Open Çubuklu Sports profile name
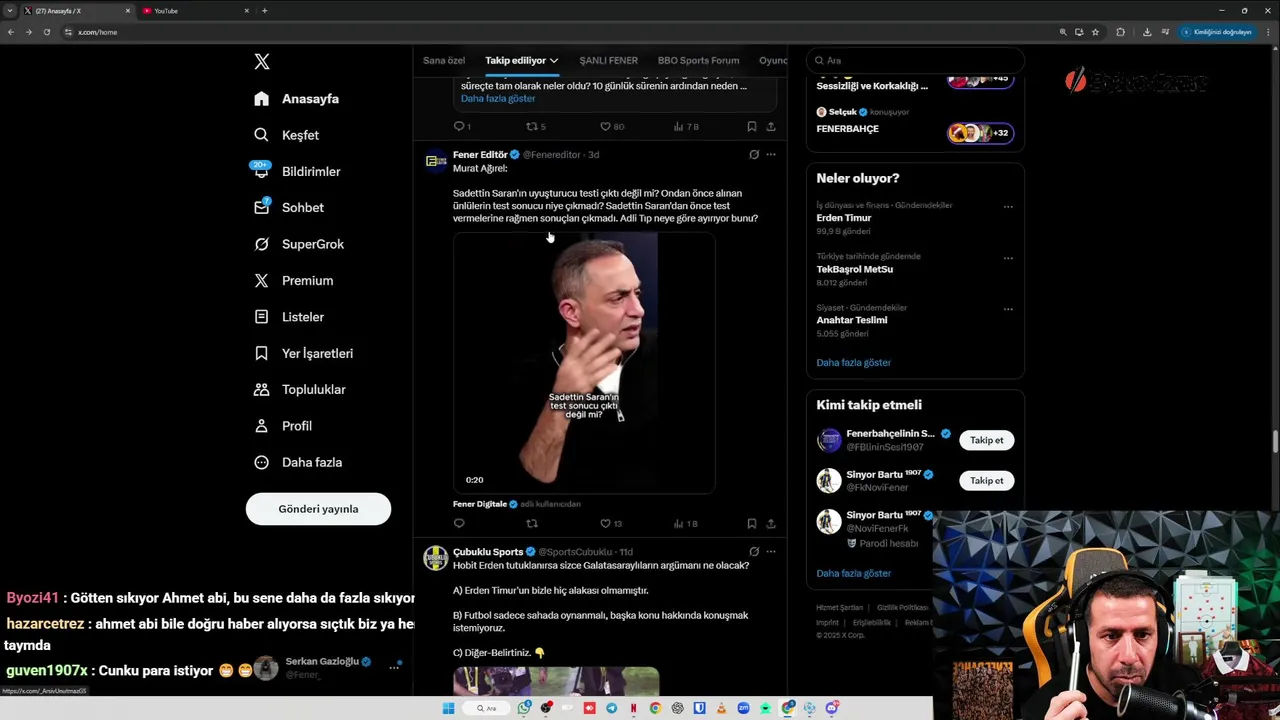Screen dimensions: 1280x720 pos(488,552)
